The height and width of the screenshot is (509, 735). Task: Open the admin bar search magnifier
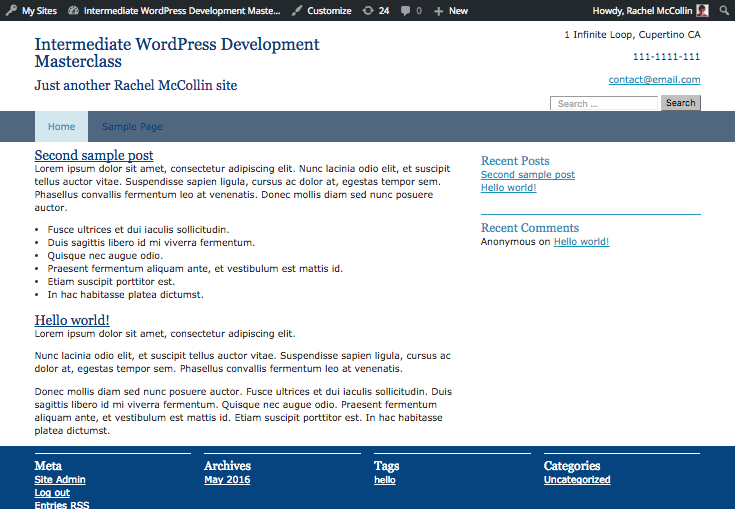coord(724,10)
